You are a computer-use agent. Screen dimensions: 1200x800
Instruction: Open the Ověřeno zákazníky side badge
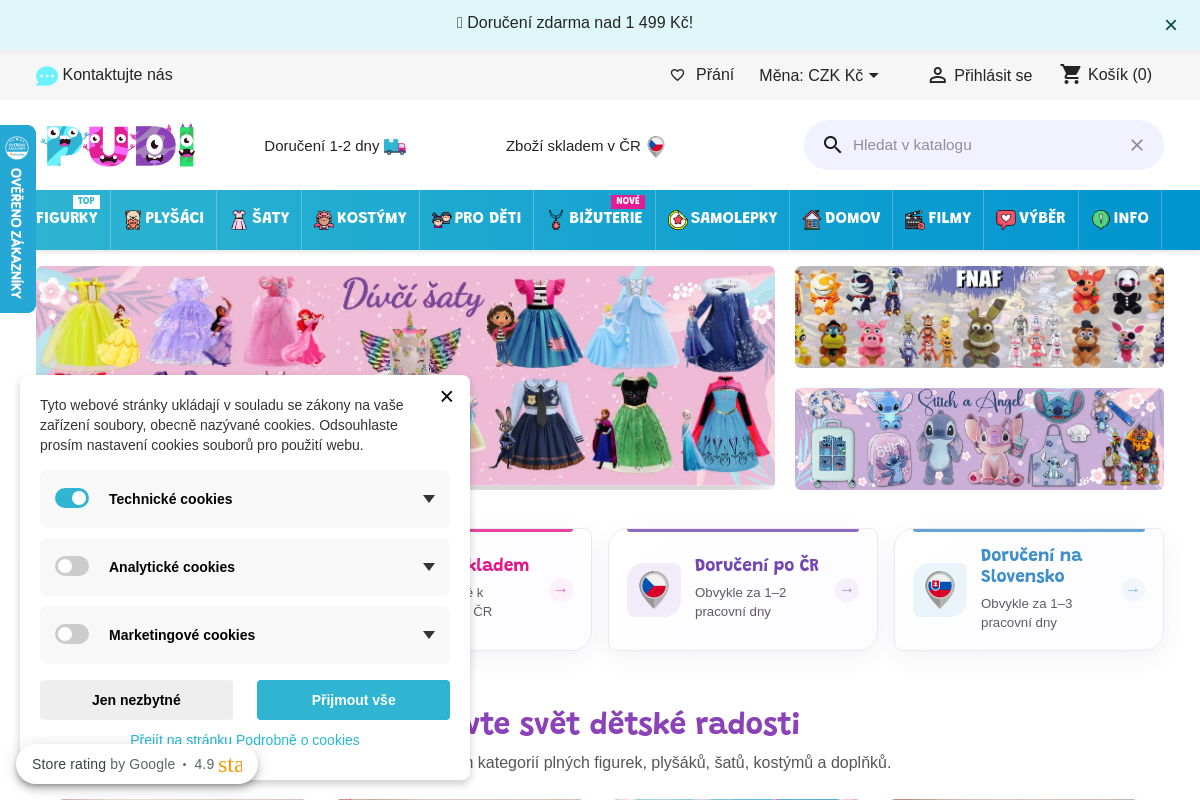click(17, 219)
